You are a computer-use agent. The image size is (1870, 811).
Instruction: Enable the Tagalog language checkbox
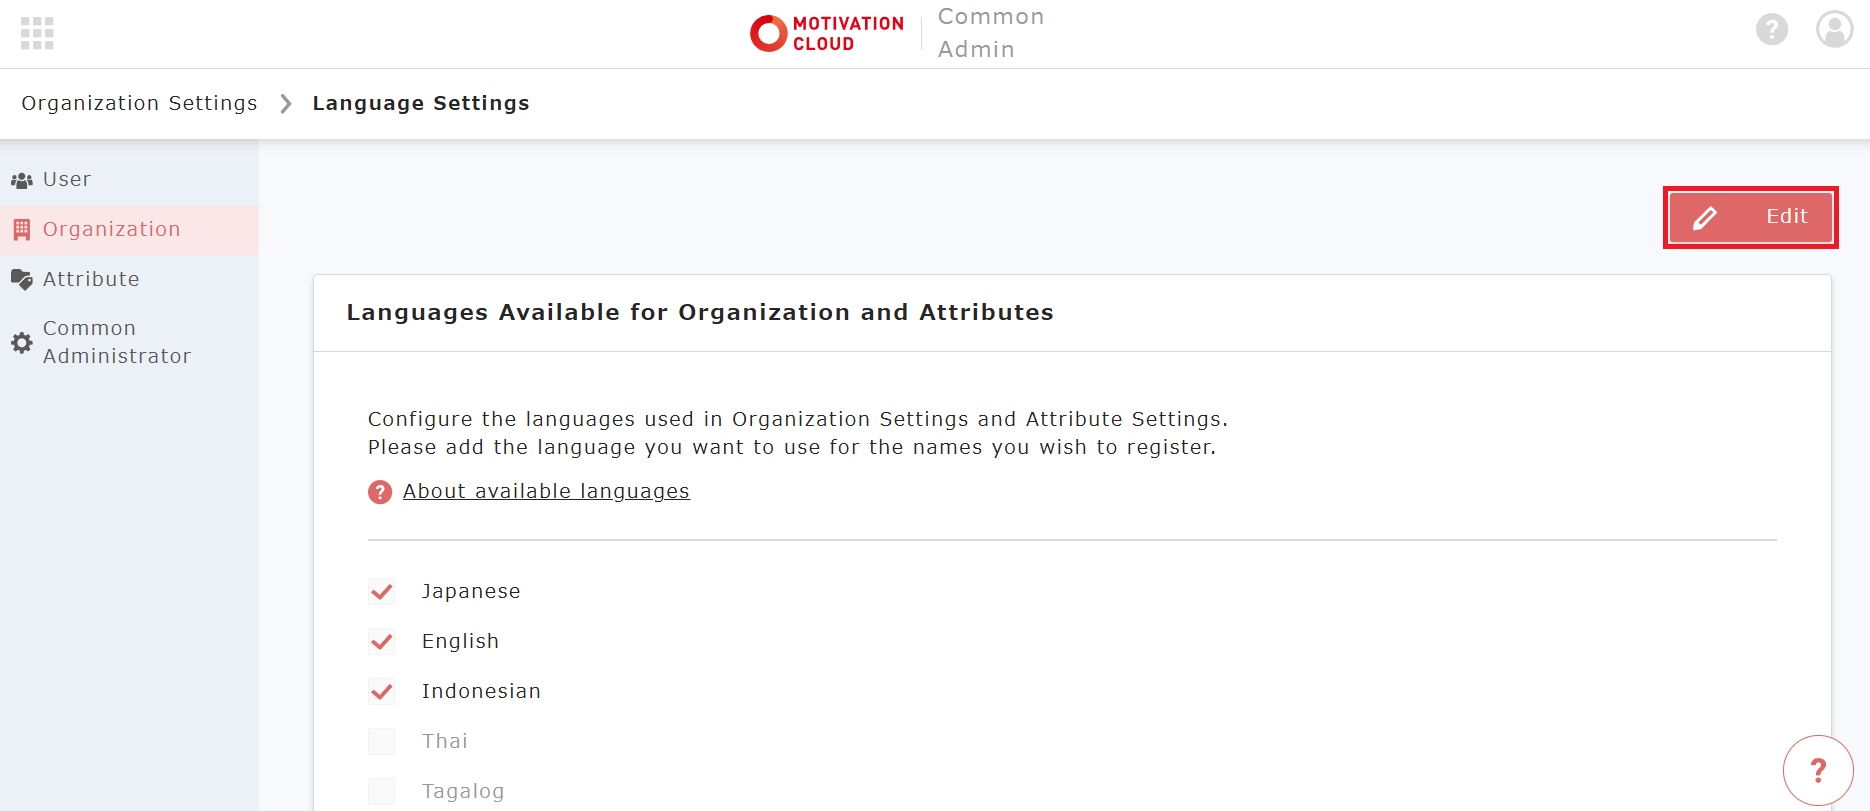(x=382, y=791)
